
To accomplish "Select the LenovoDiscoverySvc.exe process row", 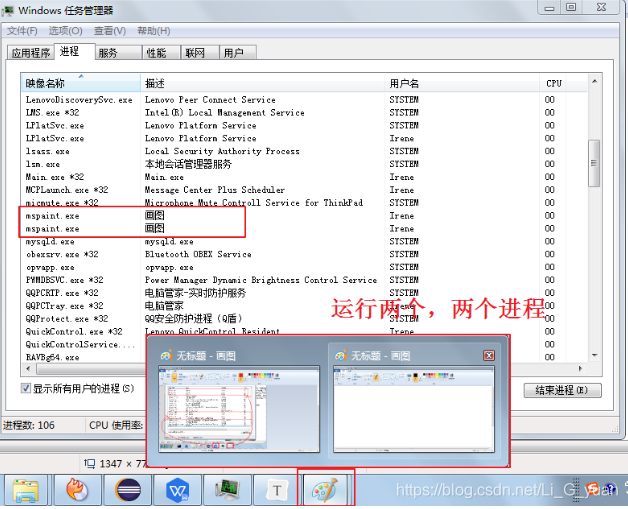I will tap(304, 100).
